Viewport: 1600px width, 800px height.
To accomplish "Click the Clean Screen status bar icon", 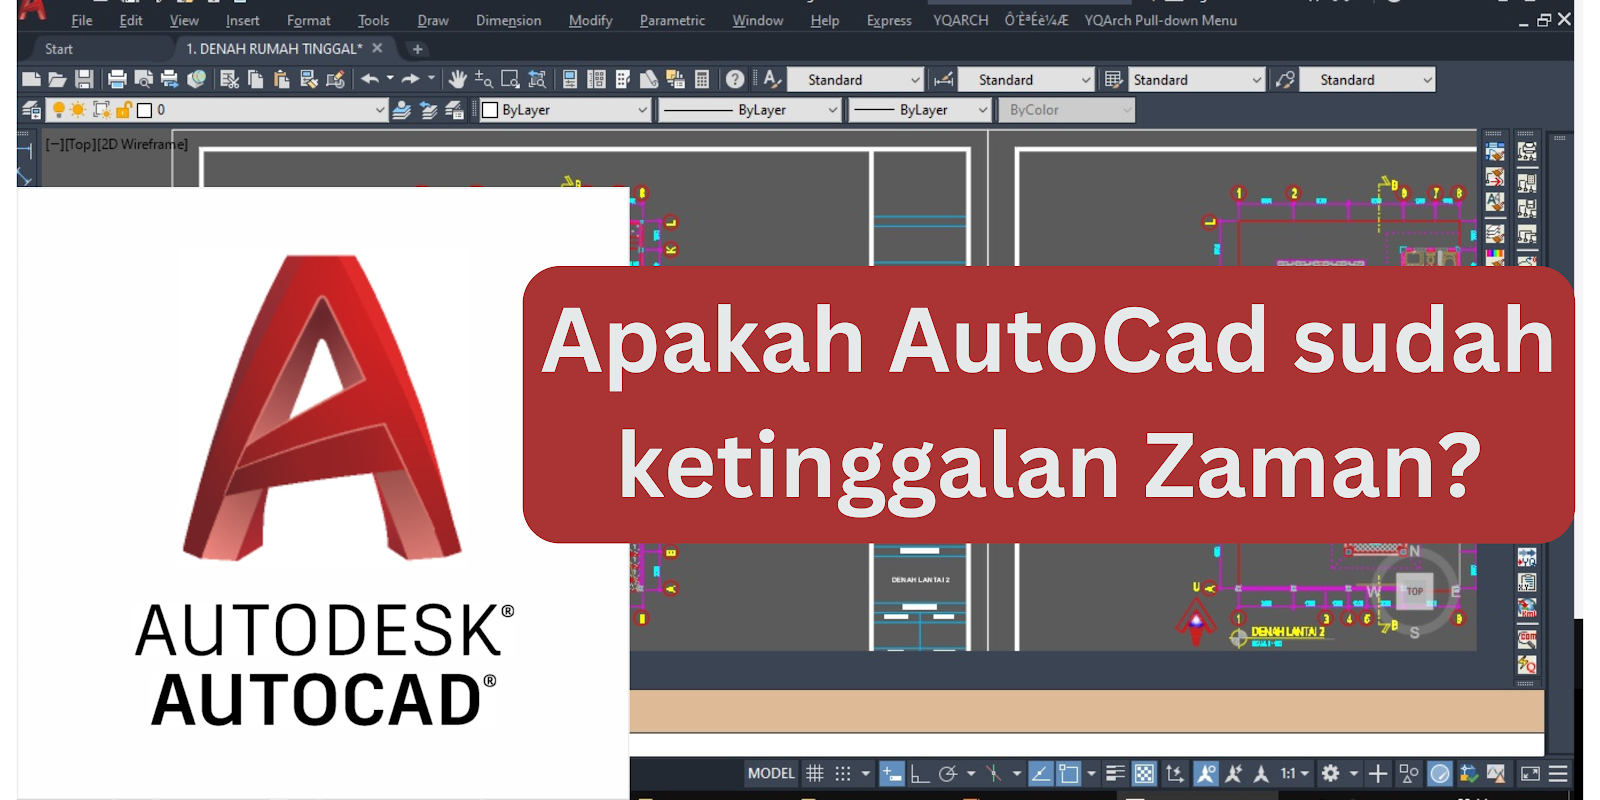I will point(1530,773).
